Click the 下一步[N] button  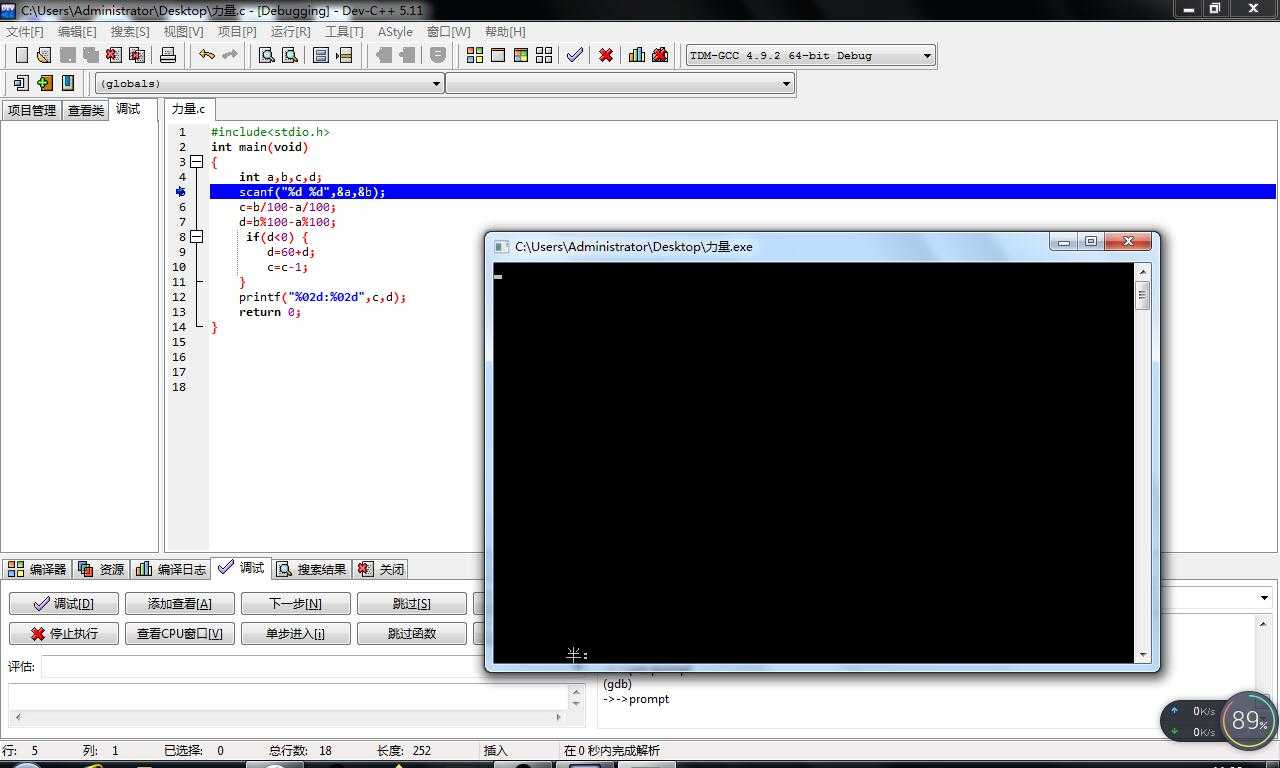[x=296, y=604]
